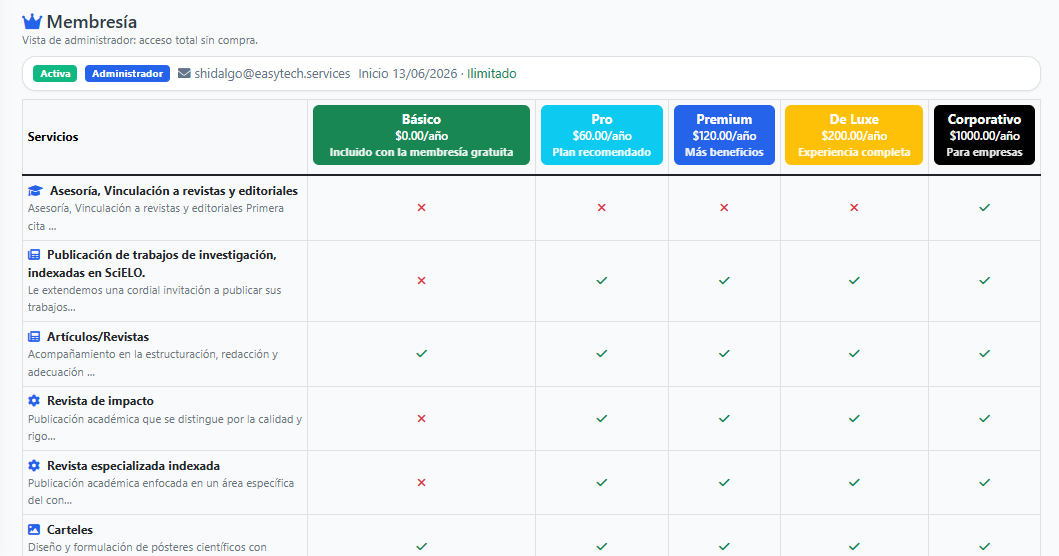Screen dimensions: 1059x556
Task: Open the Artículos/Revistas service title
Action: point(98,336)
